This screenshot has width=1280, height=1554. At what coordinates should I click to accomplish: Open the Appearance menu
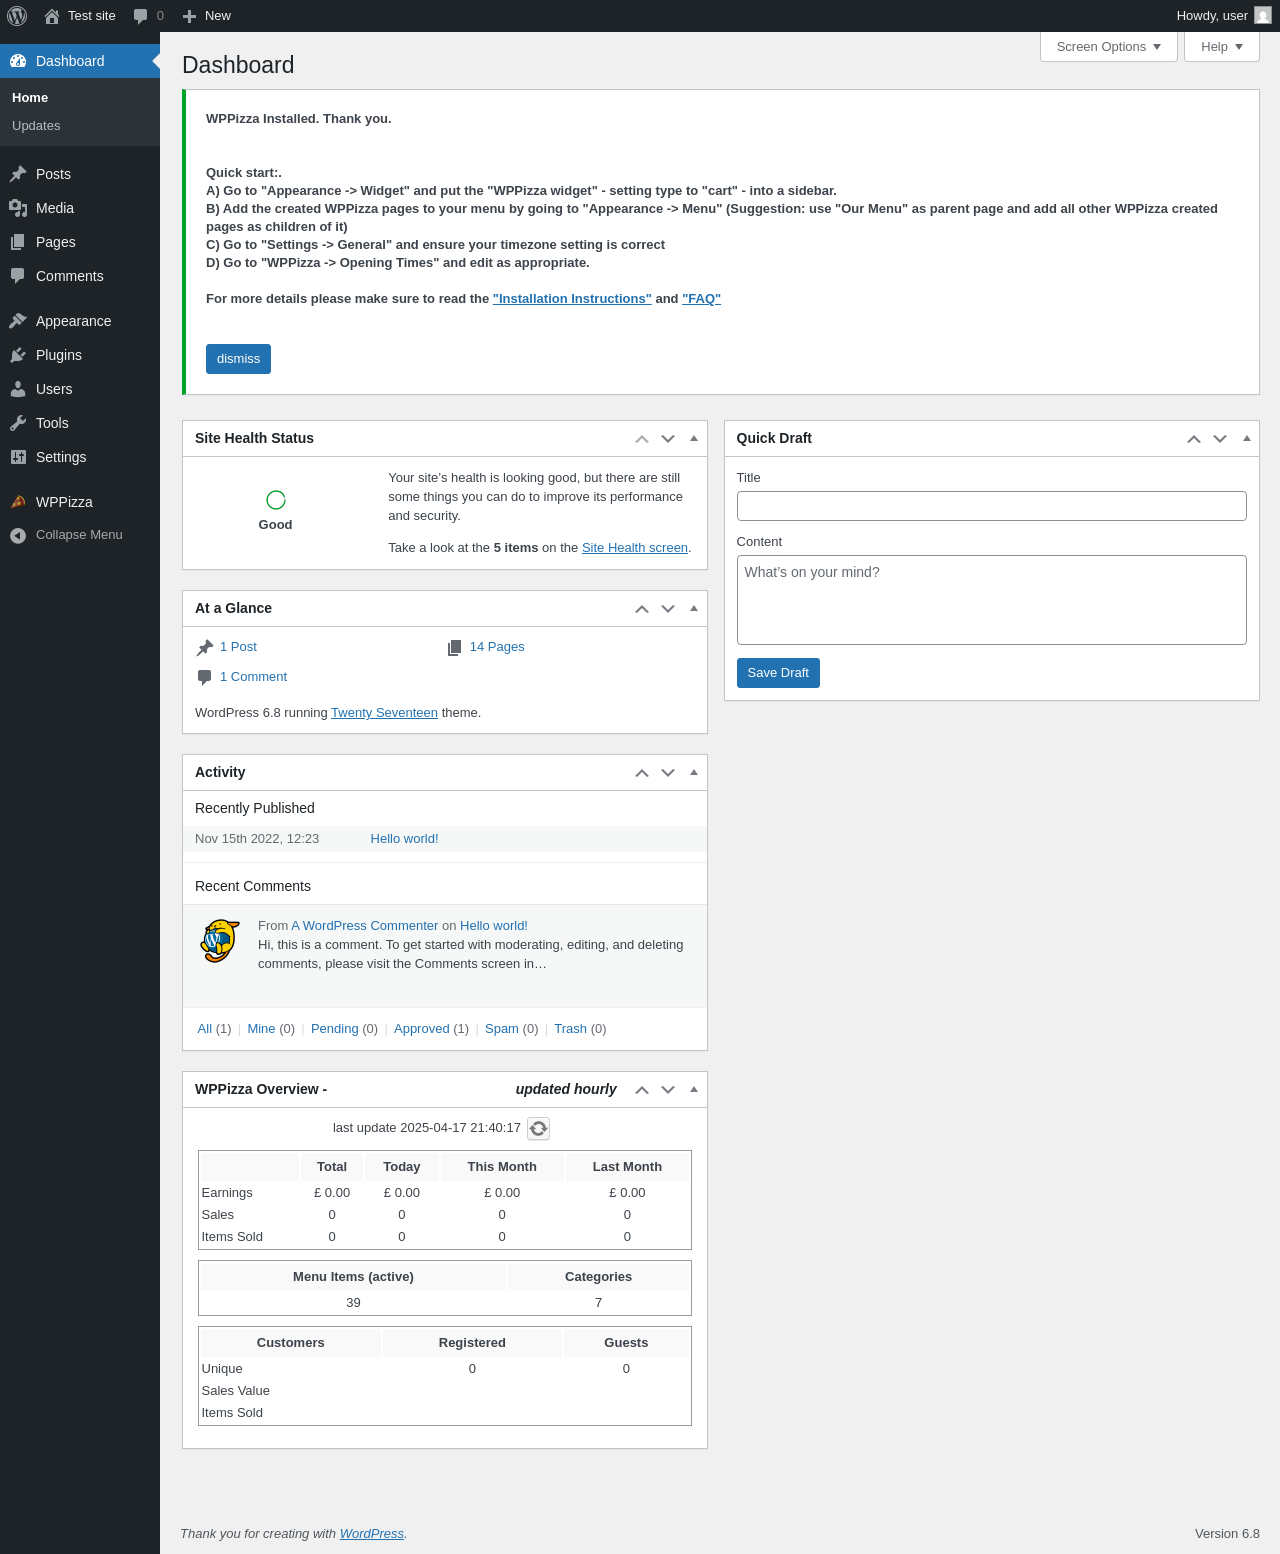click(x=73, y=321)
